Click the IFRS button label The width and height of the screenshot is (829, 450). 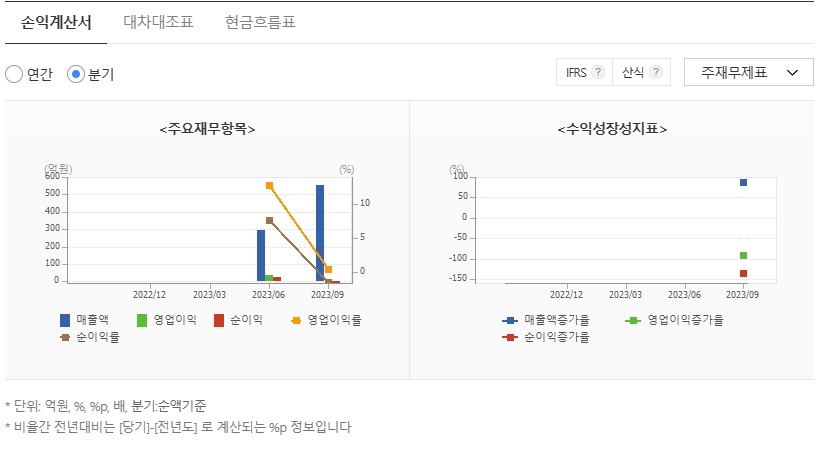point(576,72)
